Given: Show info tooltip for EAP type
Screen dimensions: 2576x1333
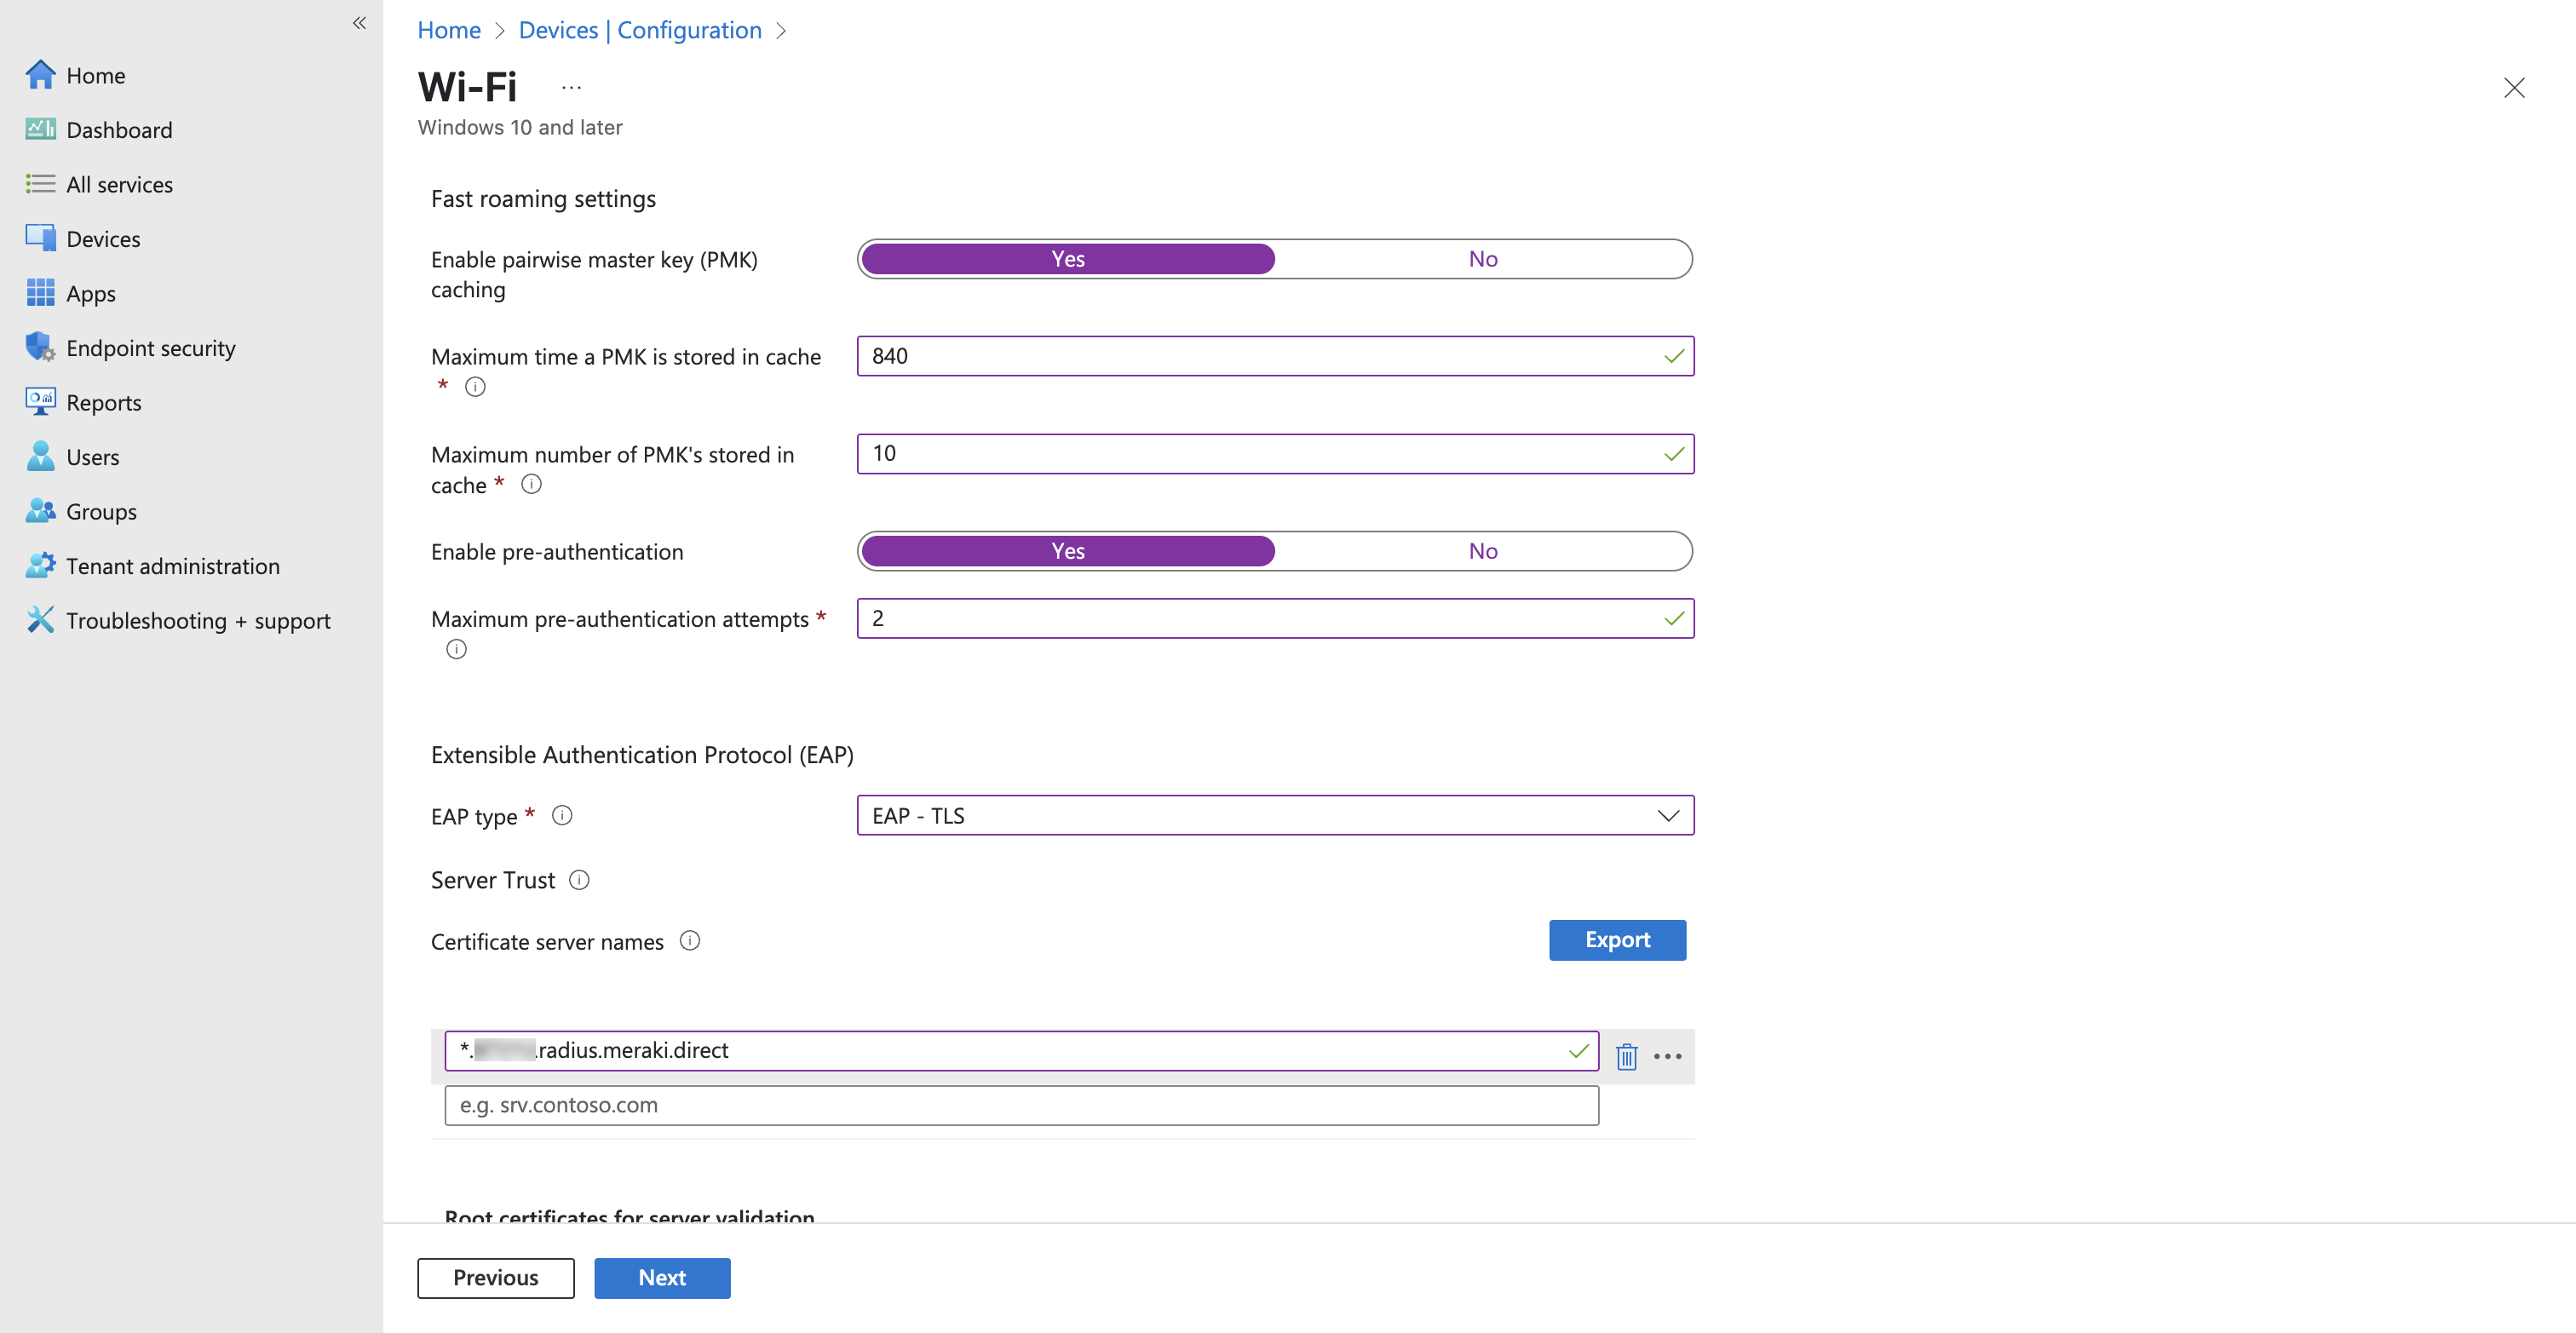Looking at the screenshot, I should [x=562, y=816].
